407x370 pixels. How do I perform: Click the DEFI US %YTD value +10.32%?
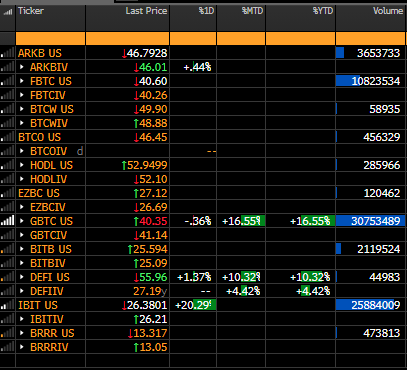[310, 277]
